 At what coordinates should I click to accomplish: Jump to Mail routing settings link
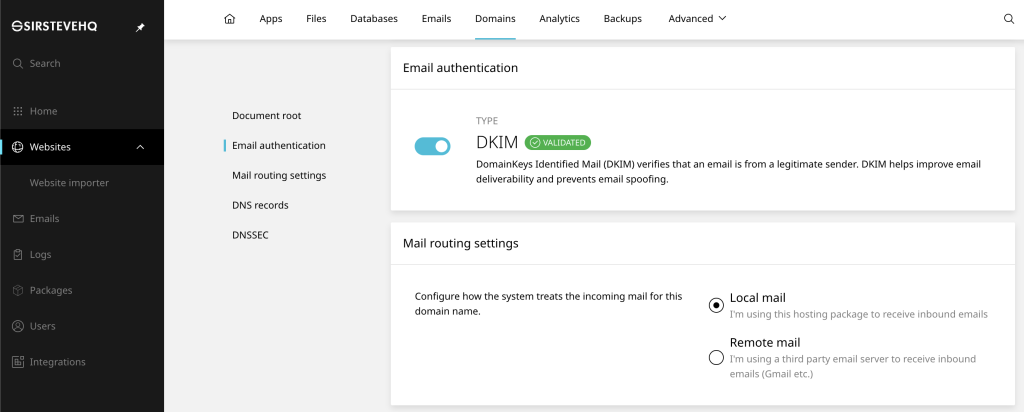(x=279, y=176)
